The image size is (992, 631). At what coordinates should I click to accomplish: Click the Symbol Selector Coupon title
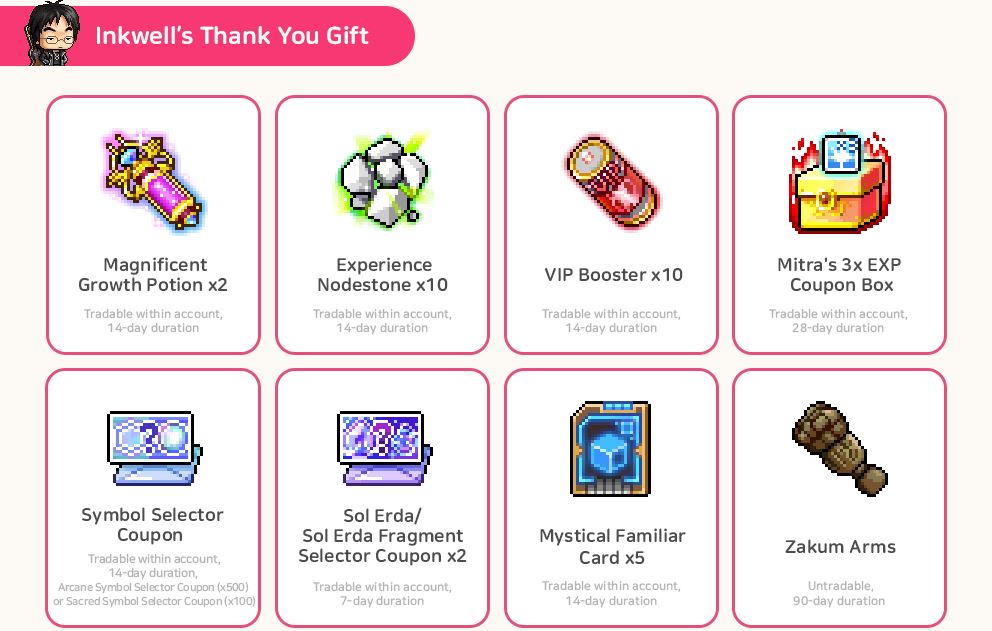click(x=152, y=525)
